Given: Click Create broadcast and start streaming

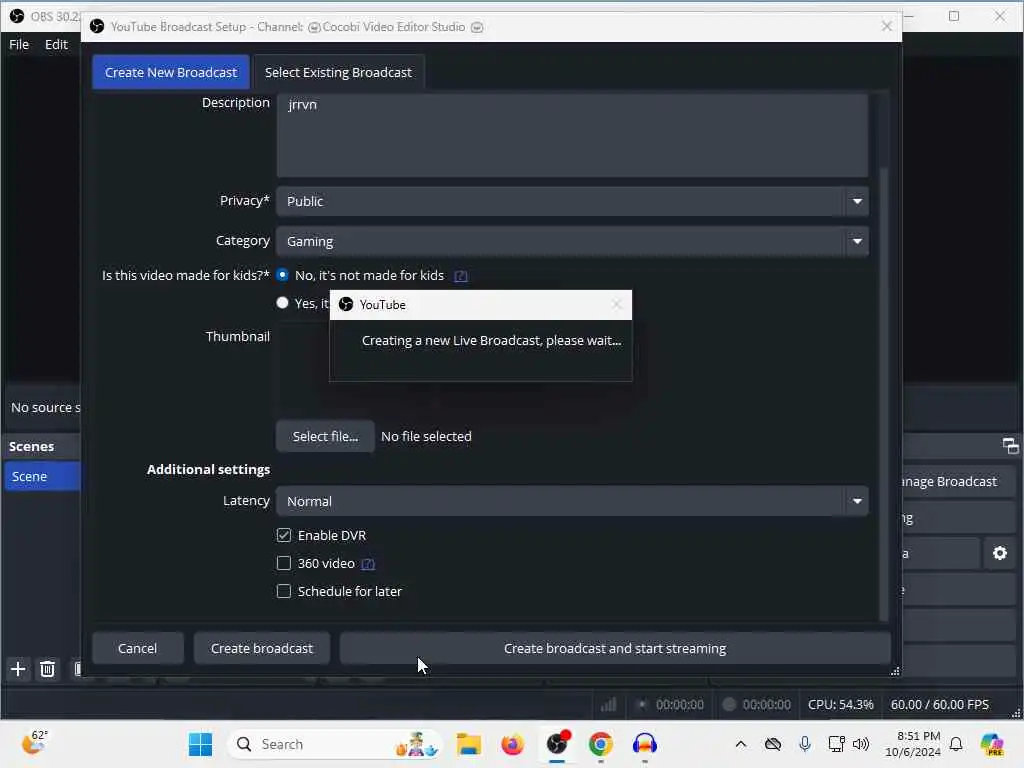Looking at the screenshot, I should coord(615,648).
